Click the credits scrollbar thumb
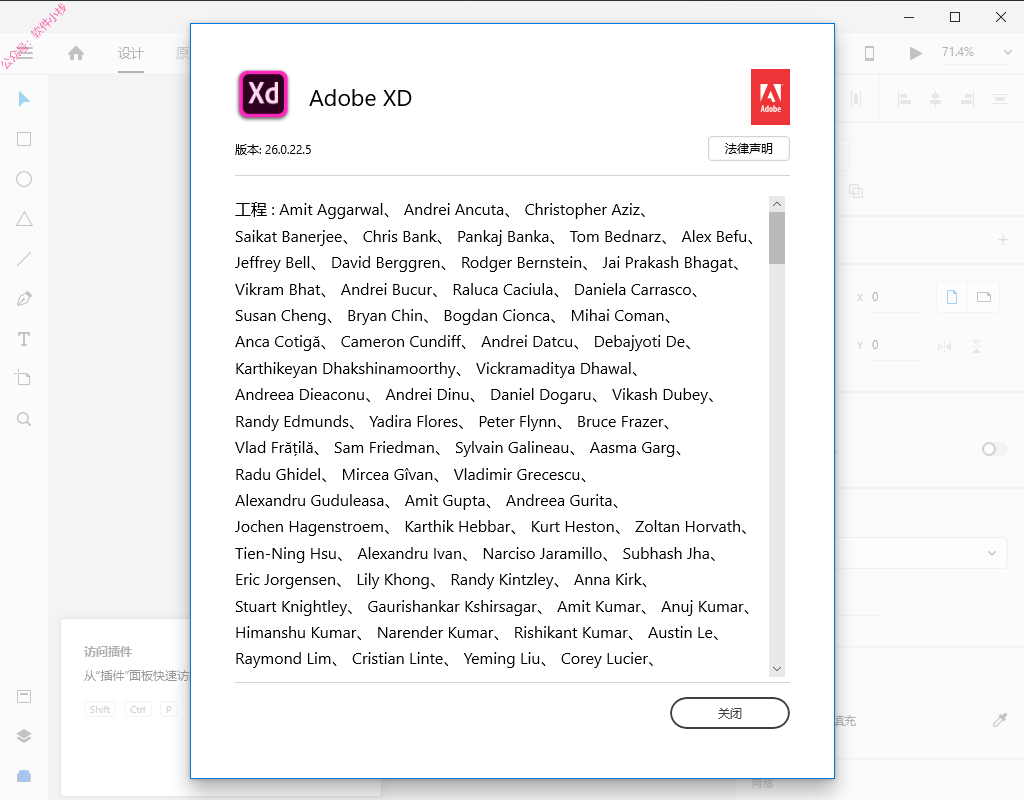 coord(777,238)
